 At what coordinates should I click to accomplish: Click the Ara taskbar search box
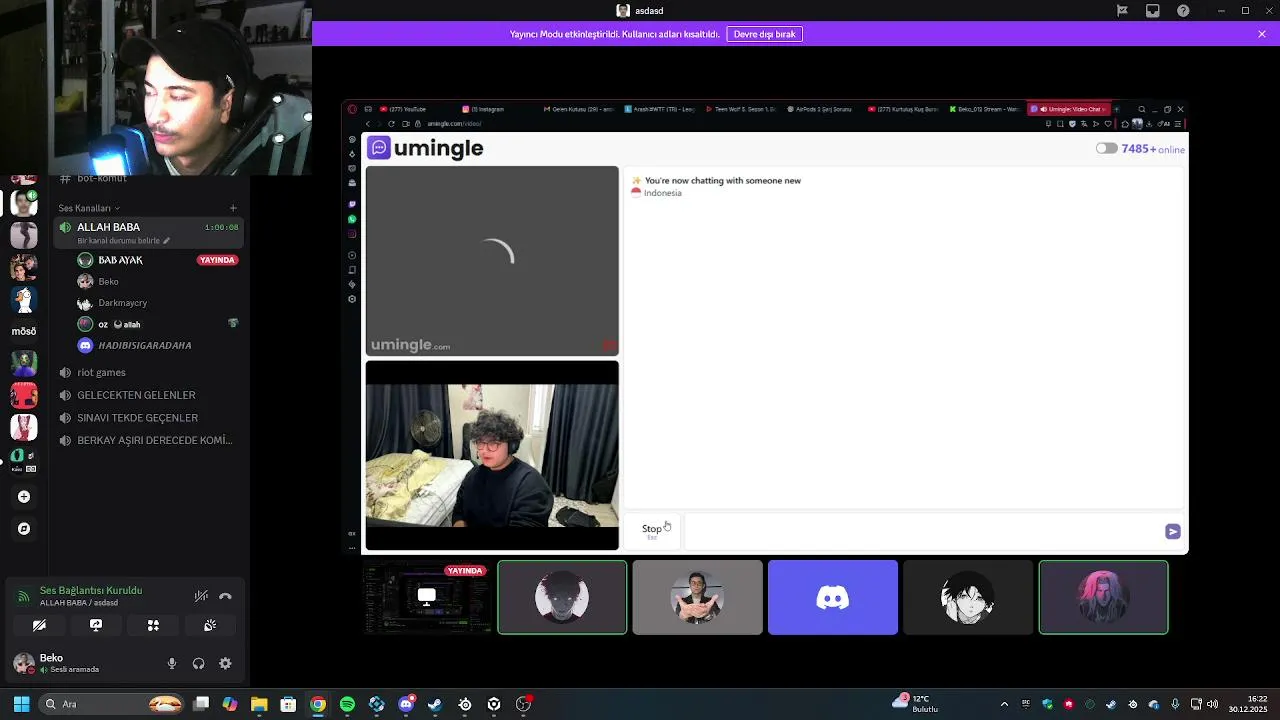click(113, 704)
